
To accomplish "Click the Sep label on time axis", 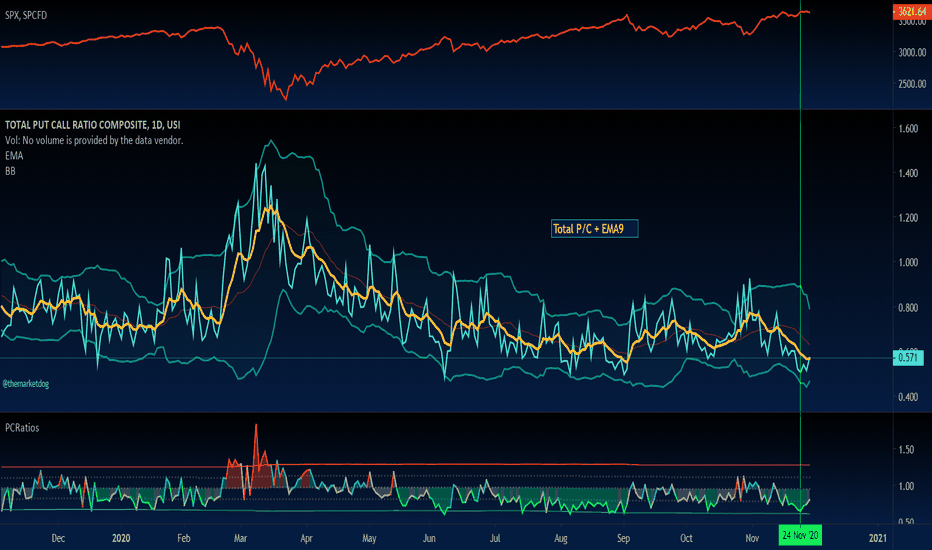I will pos(623,539).
